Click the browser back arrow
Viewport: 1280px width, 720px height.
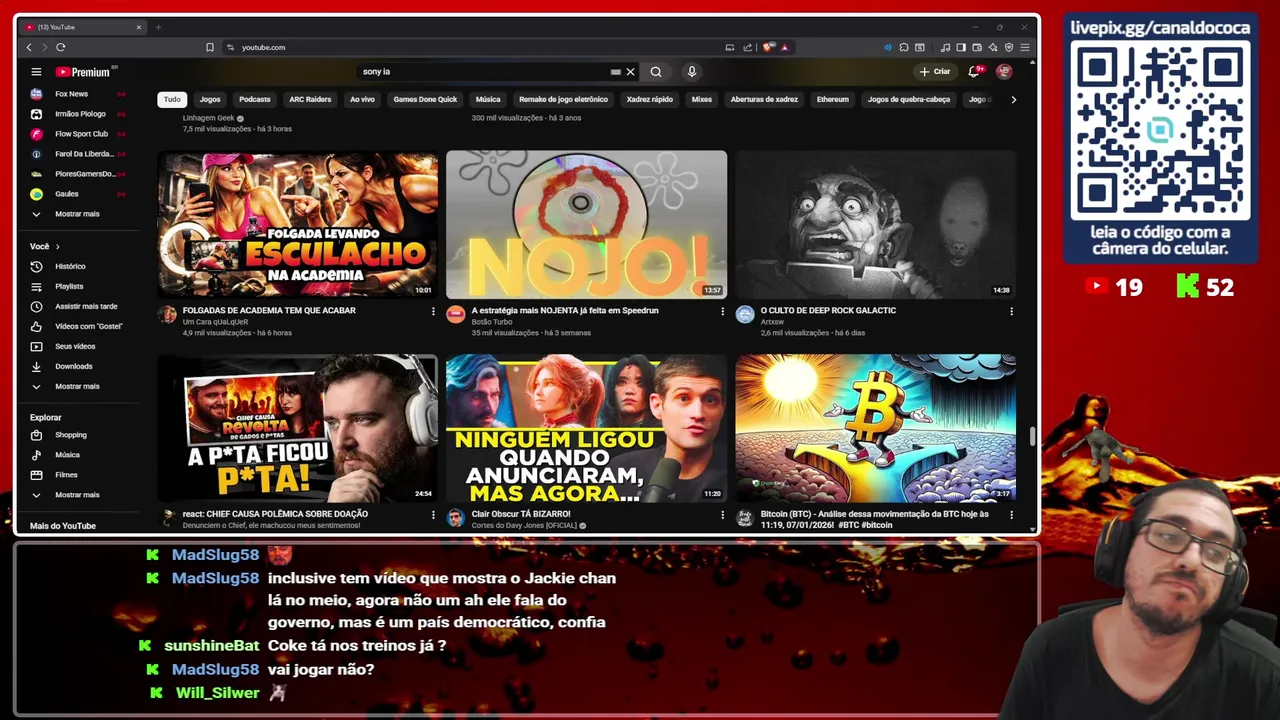pyautogui.click(x=29, y=47)
